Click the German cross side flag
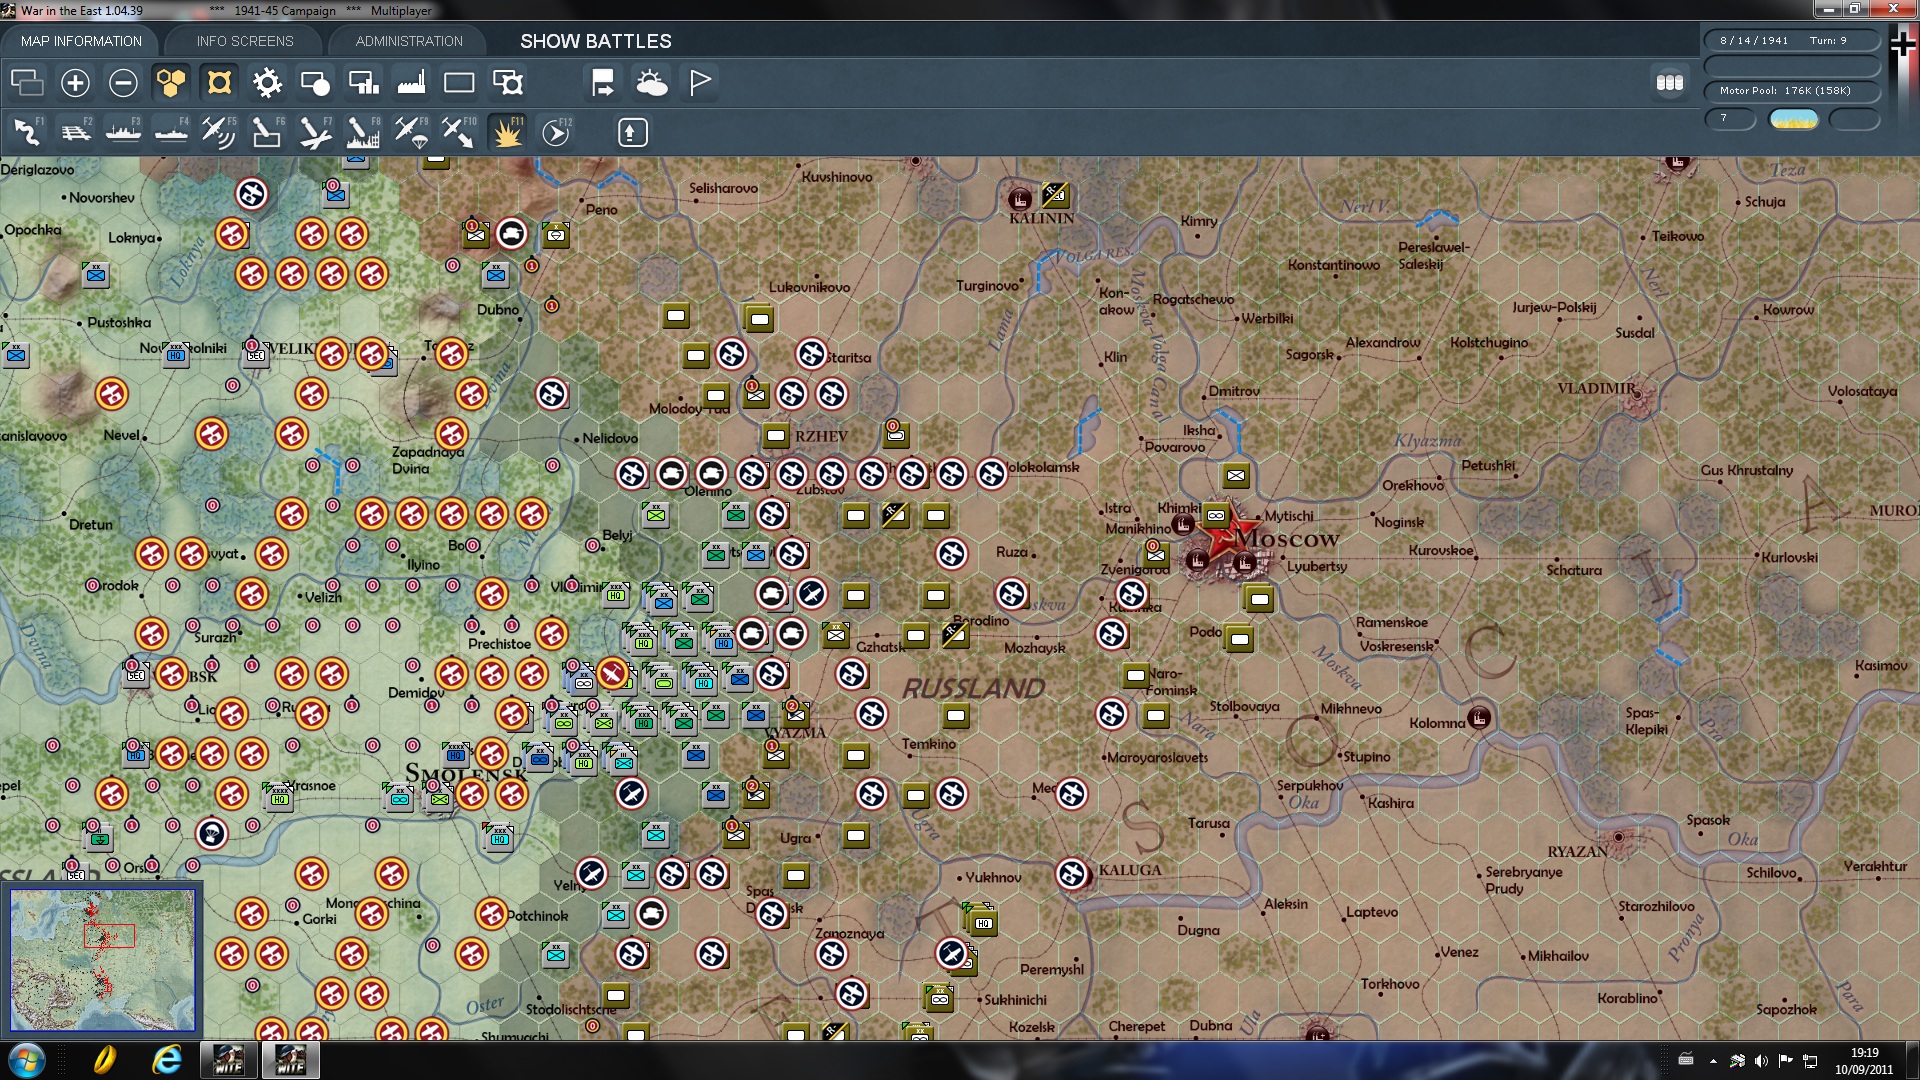This screenshot has width=1920, height=1080. tap(1902, 44)
